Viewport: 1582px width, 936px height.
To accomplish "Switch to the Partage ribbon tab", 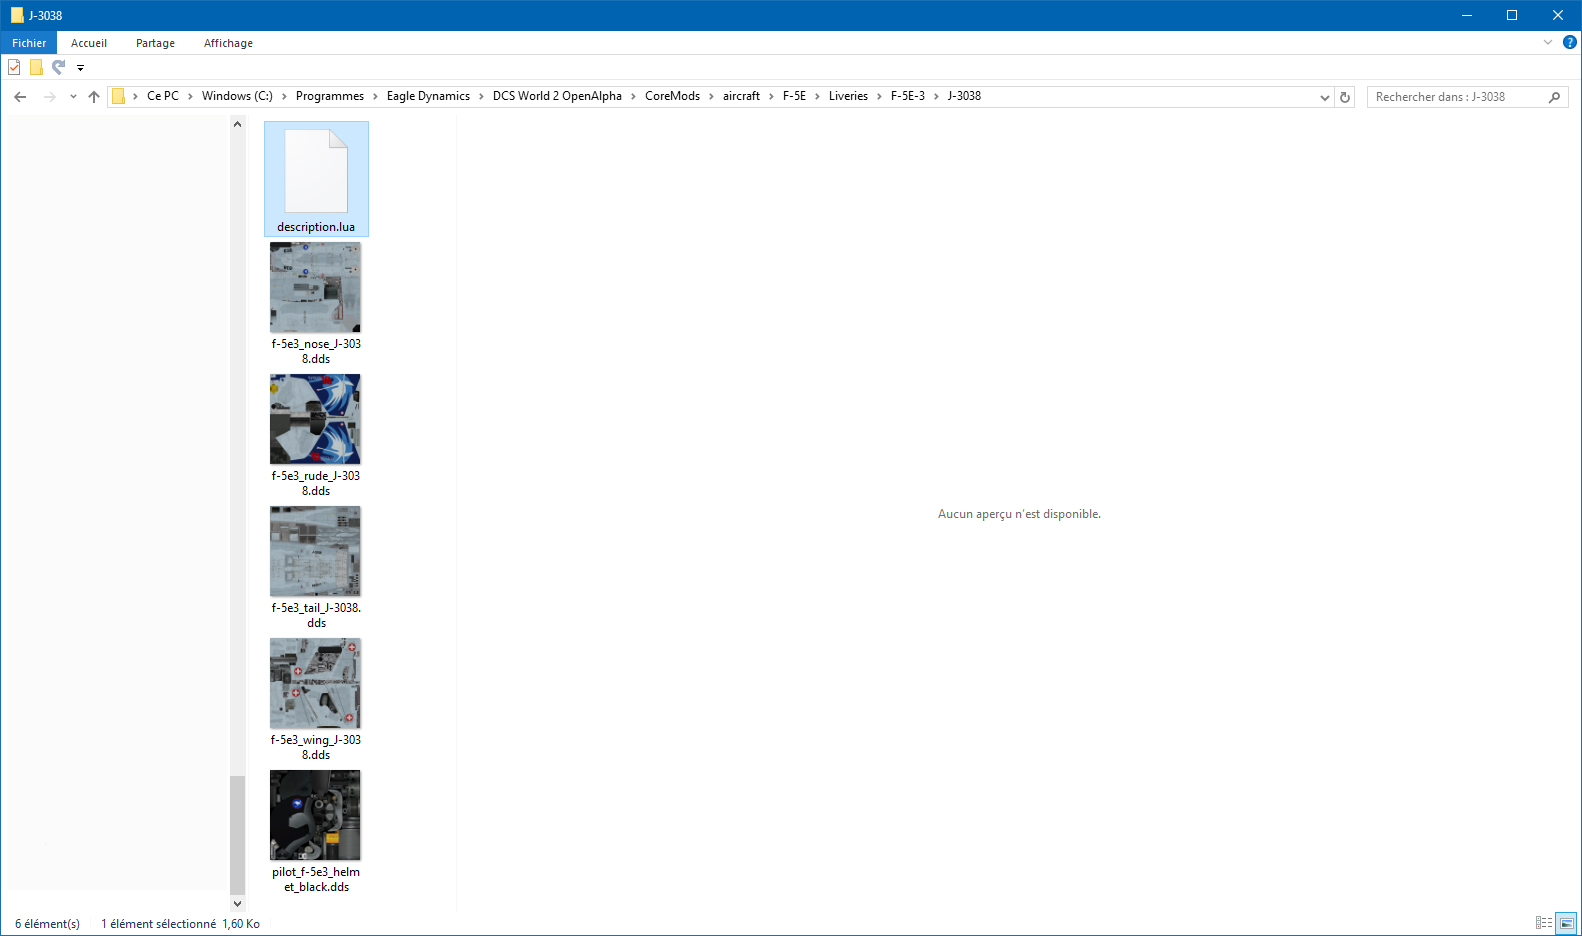I will coord(155,43).
